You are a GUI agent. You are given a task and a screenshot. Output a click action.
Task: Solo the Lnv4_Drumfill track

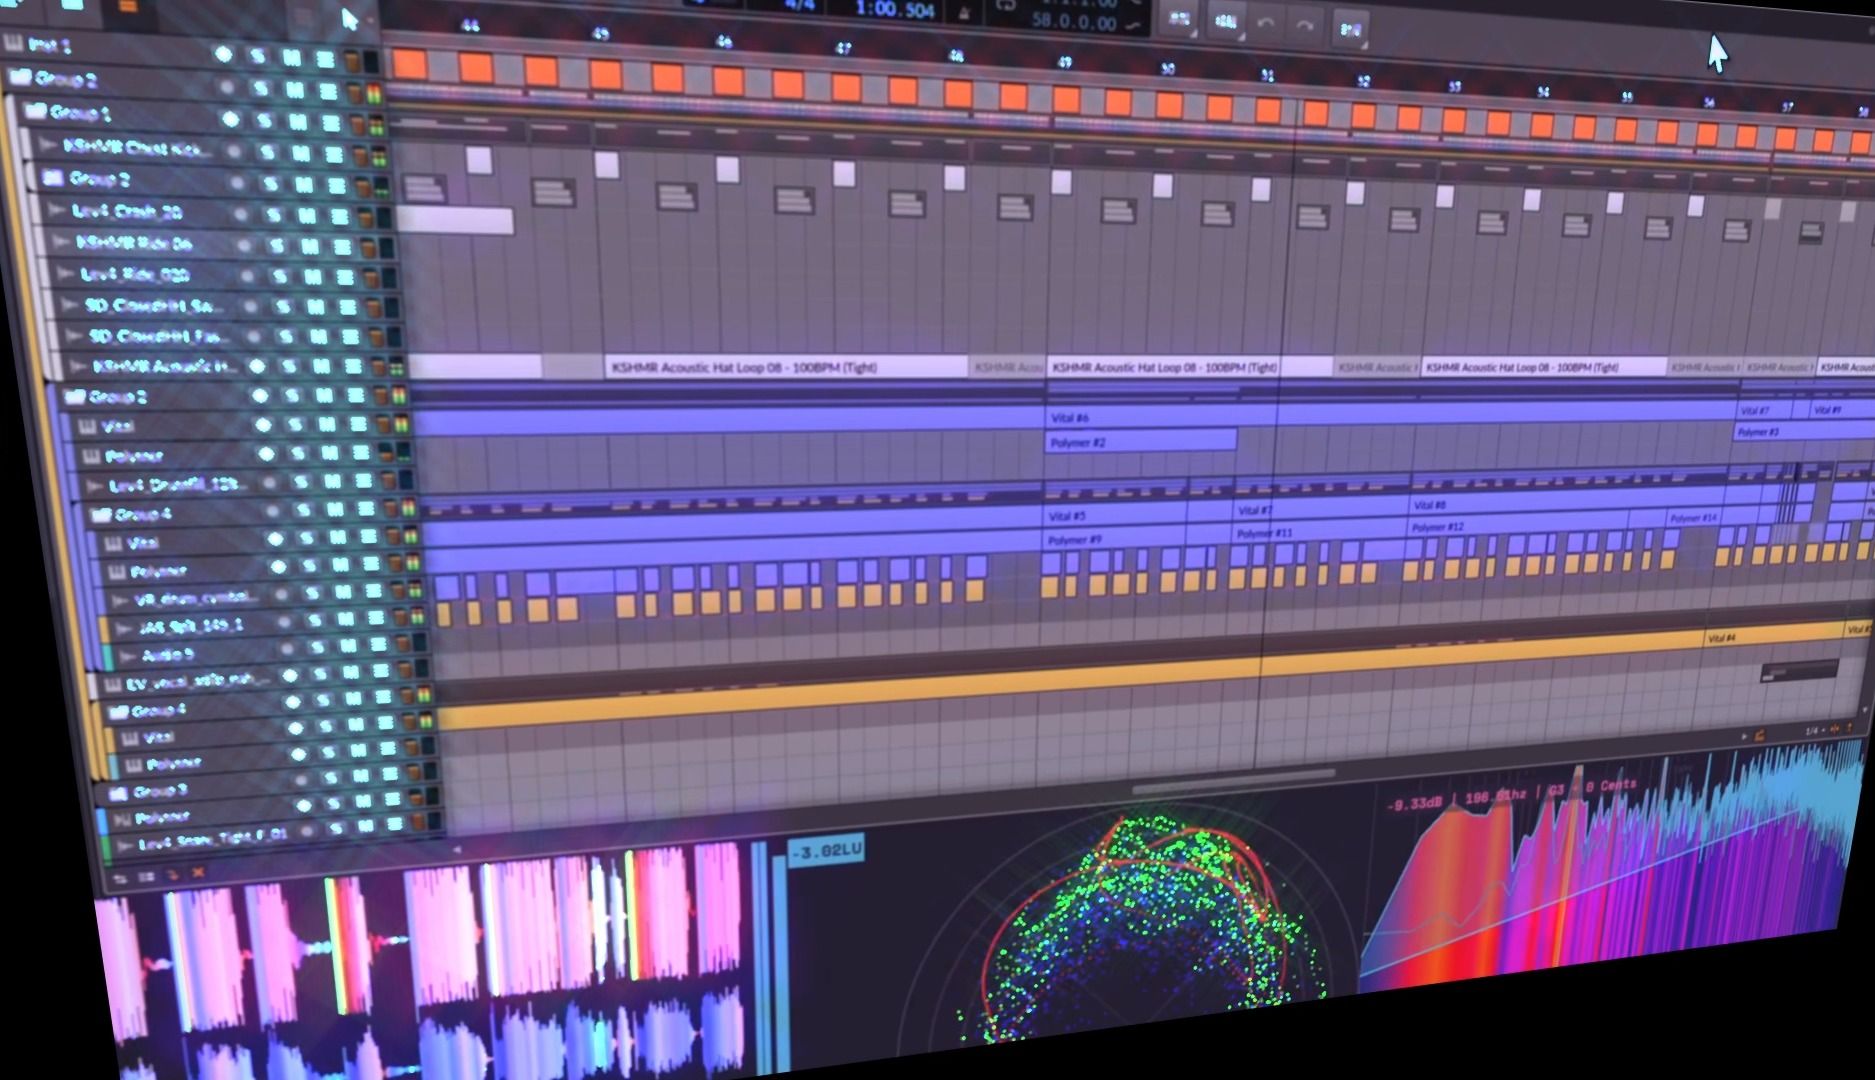[299, 482]
